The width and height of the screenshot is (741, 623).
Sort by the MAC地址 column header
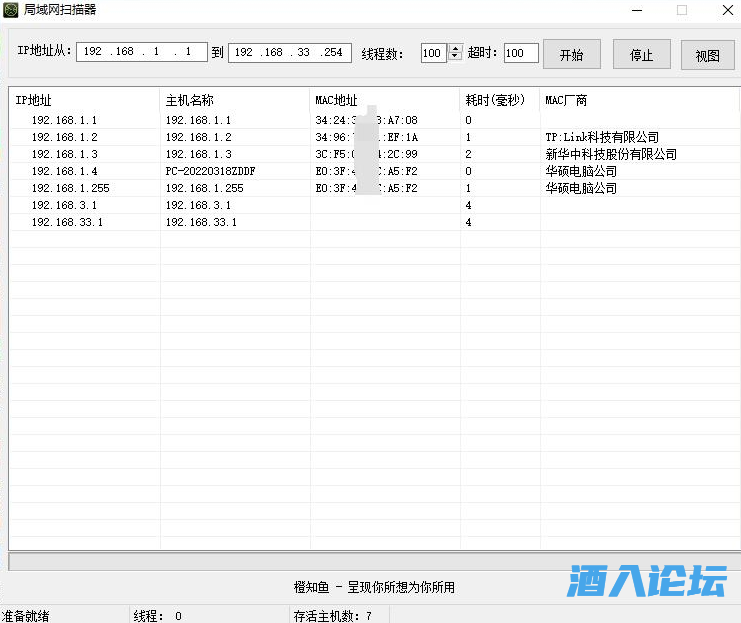pyautogui.click(x=384, y=100)
